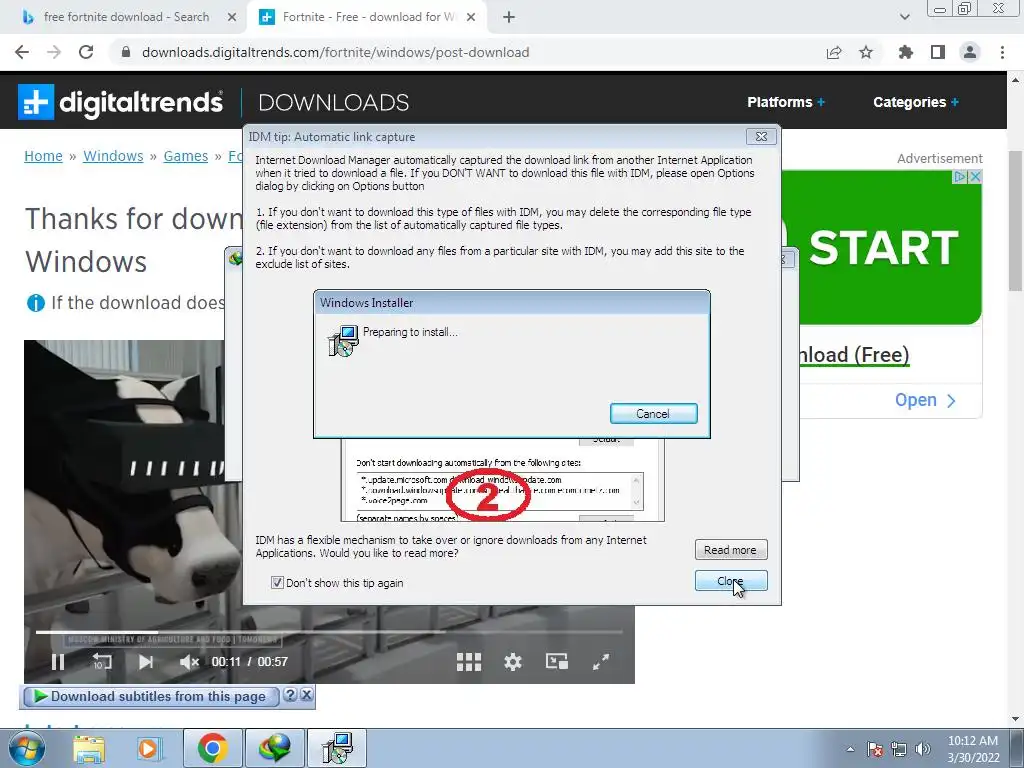Toggle picture-in-picture mode on the video
This screenshot has width=1024, height=768.
(x=556, y=662)
